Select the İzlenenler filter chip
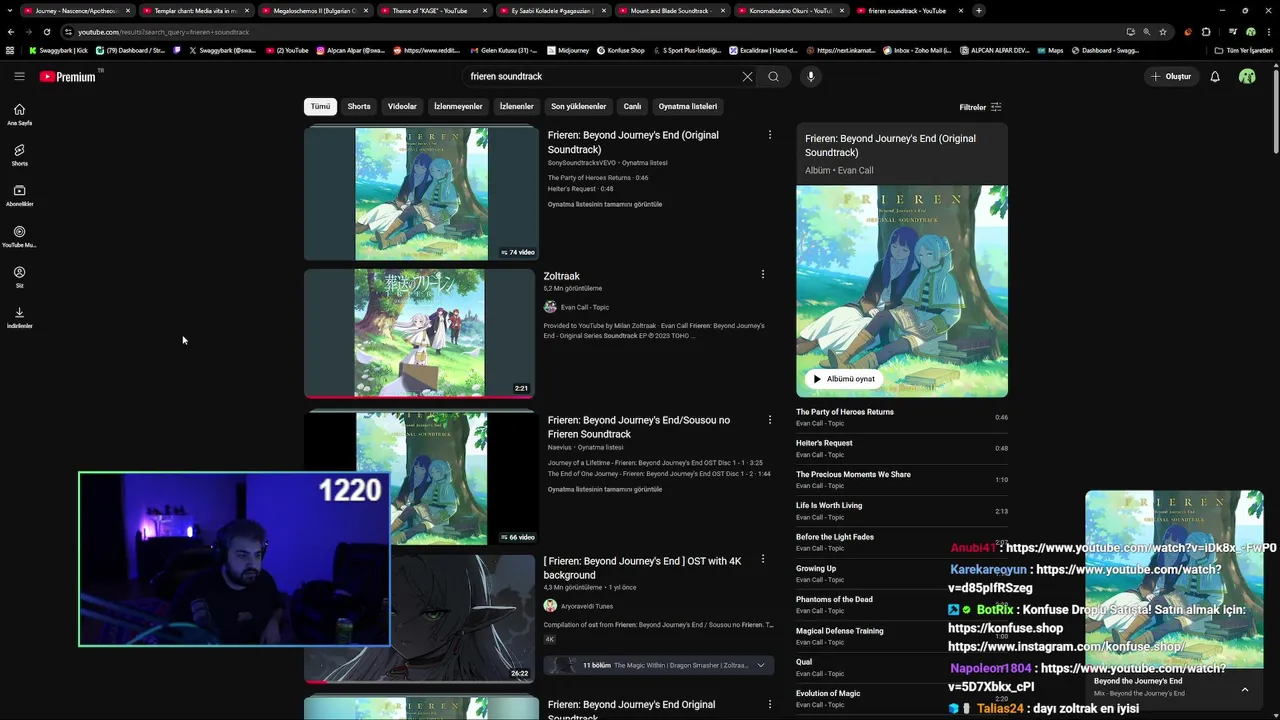The image size is (1280, 720). [x=517, y=106]
